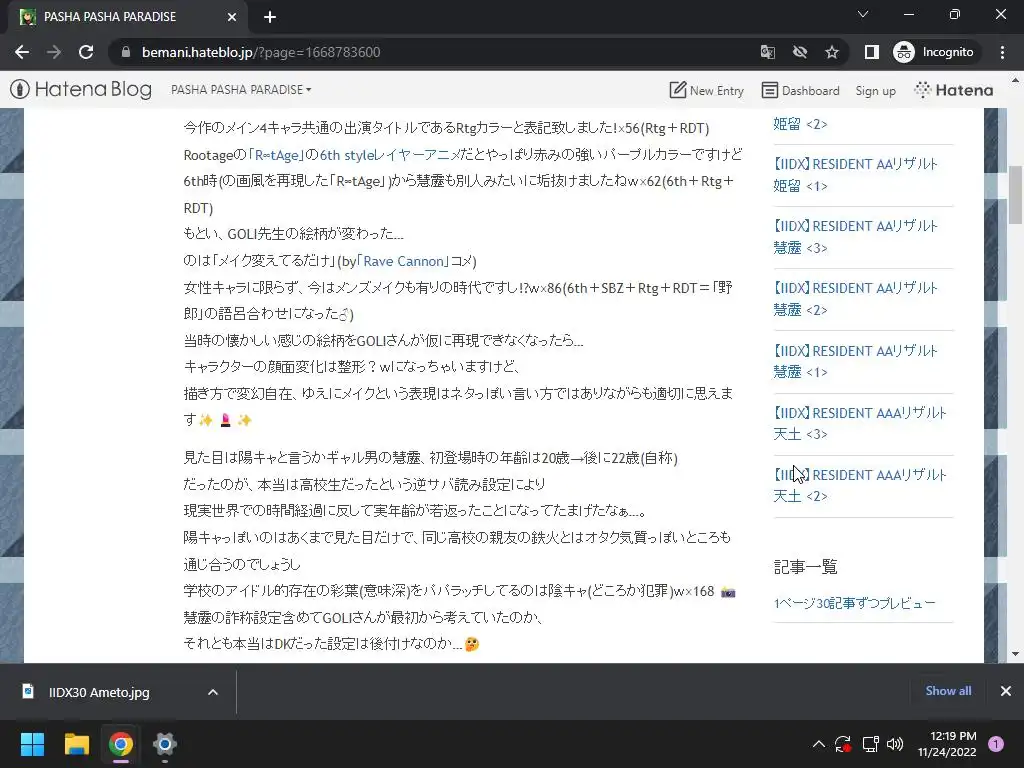
Task: Open RESIDENT AA result 慧靂 <3>
Action: [x=856, y=237]
